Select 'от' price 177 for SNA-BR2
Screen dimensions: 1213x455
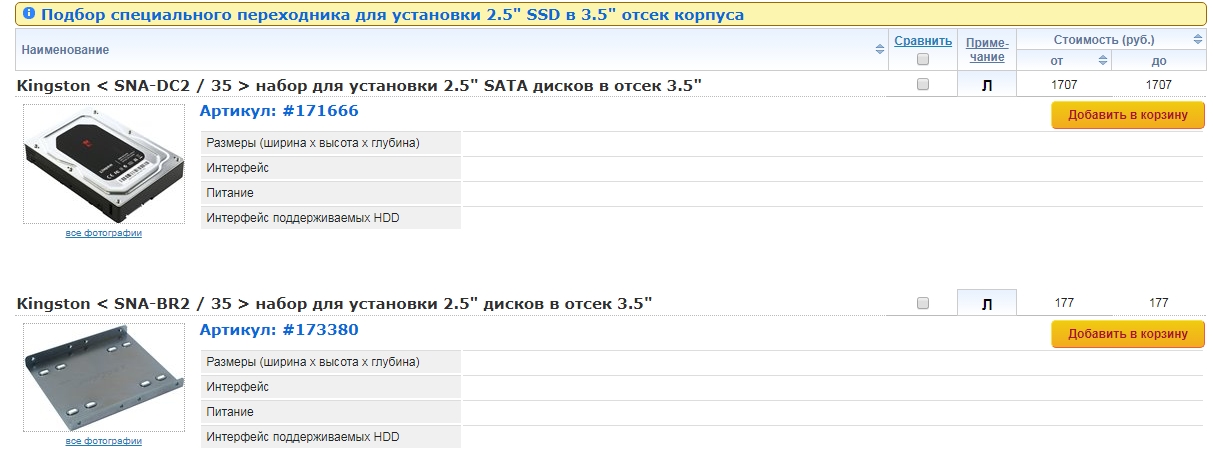(x=1064, y=303)
